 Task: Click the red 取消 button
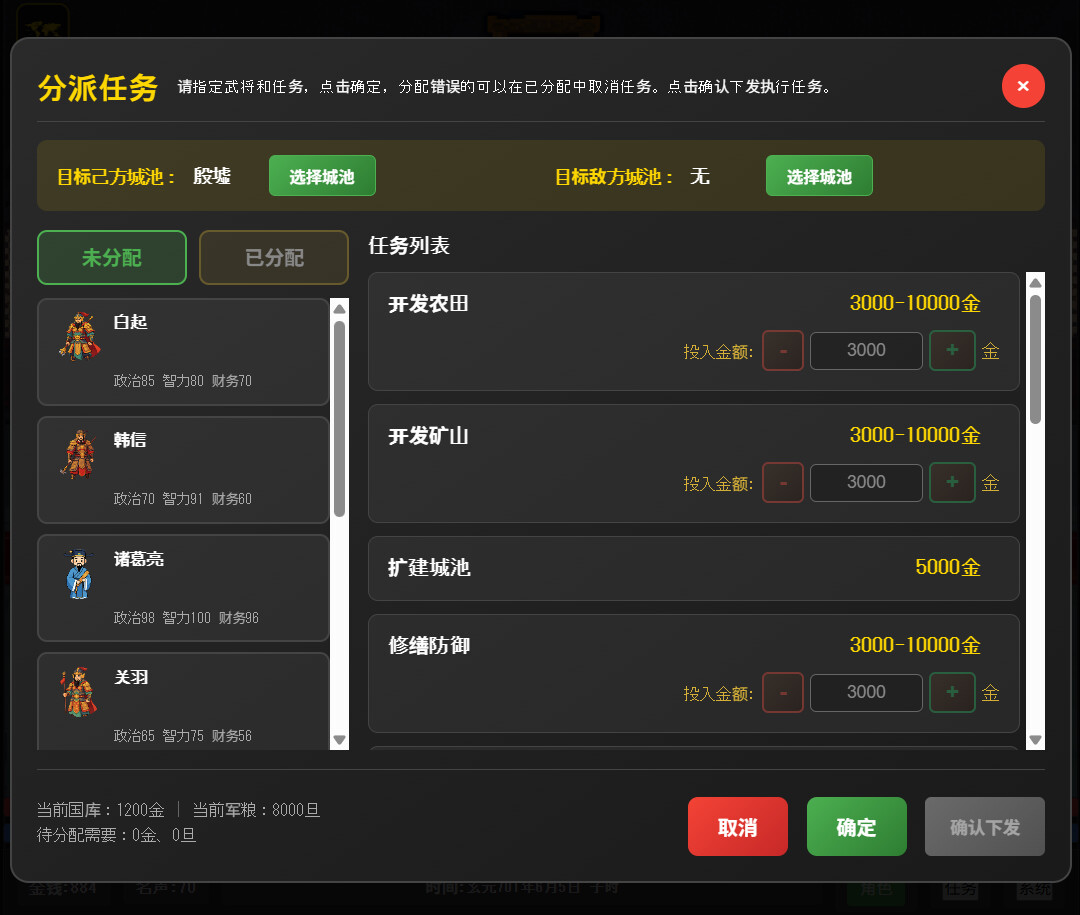[738, 827]
